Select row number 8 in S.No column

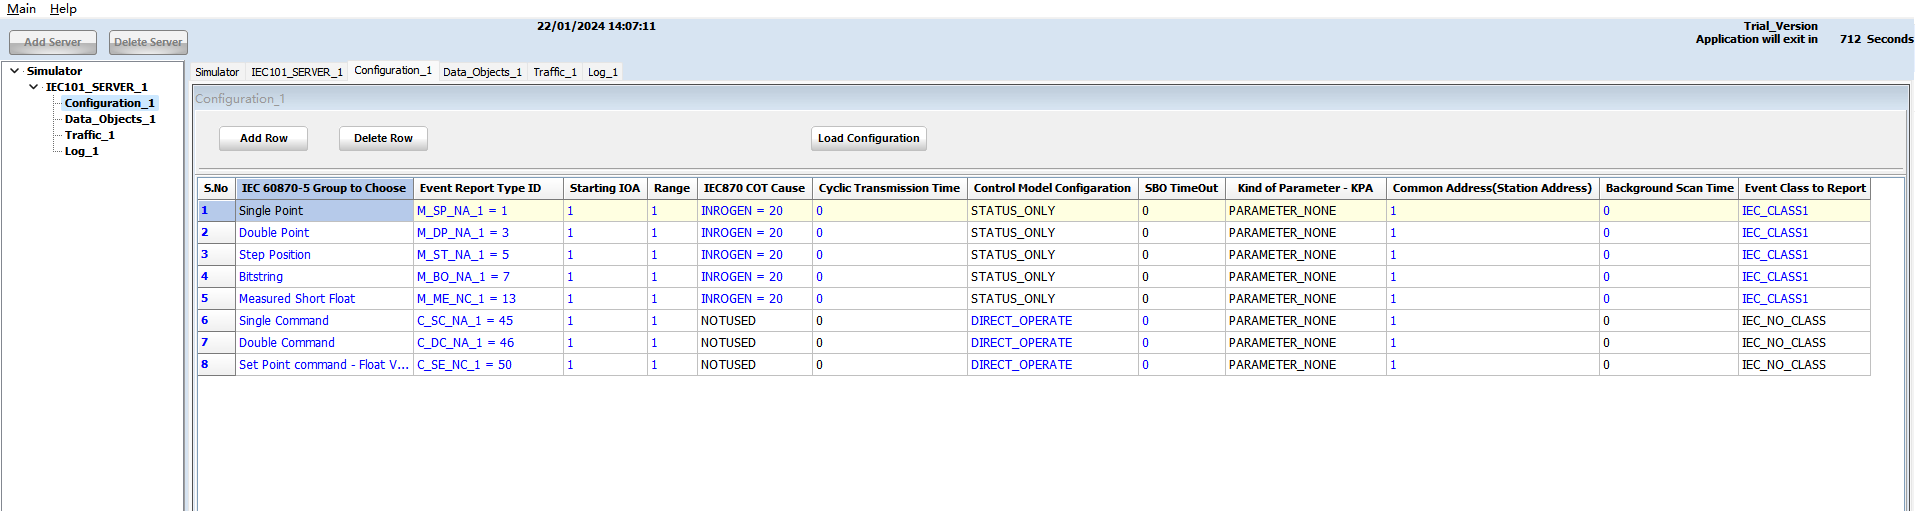click(x=216, y=365)
